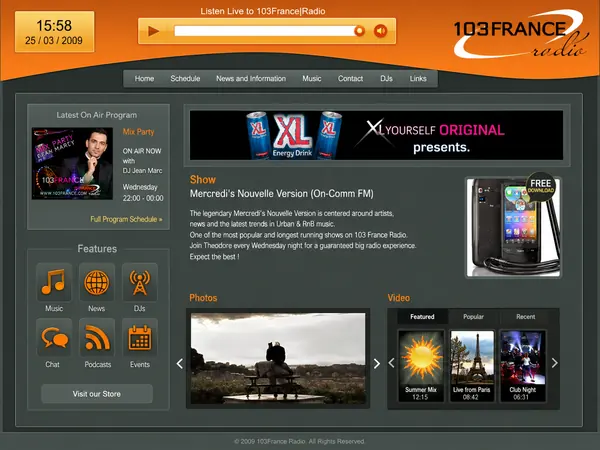
Task: Click the orange Show heading
Action: [x=203, y=179]
